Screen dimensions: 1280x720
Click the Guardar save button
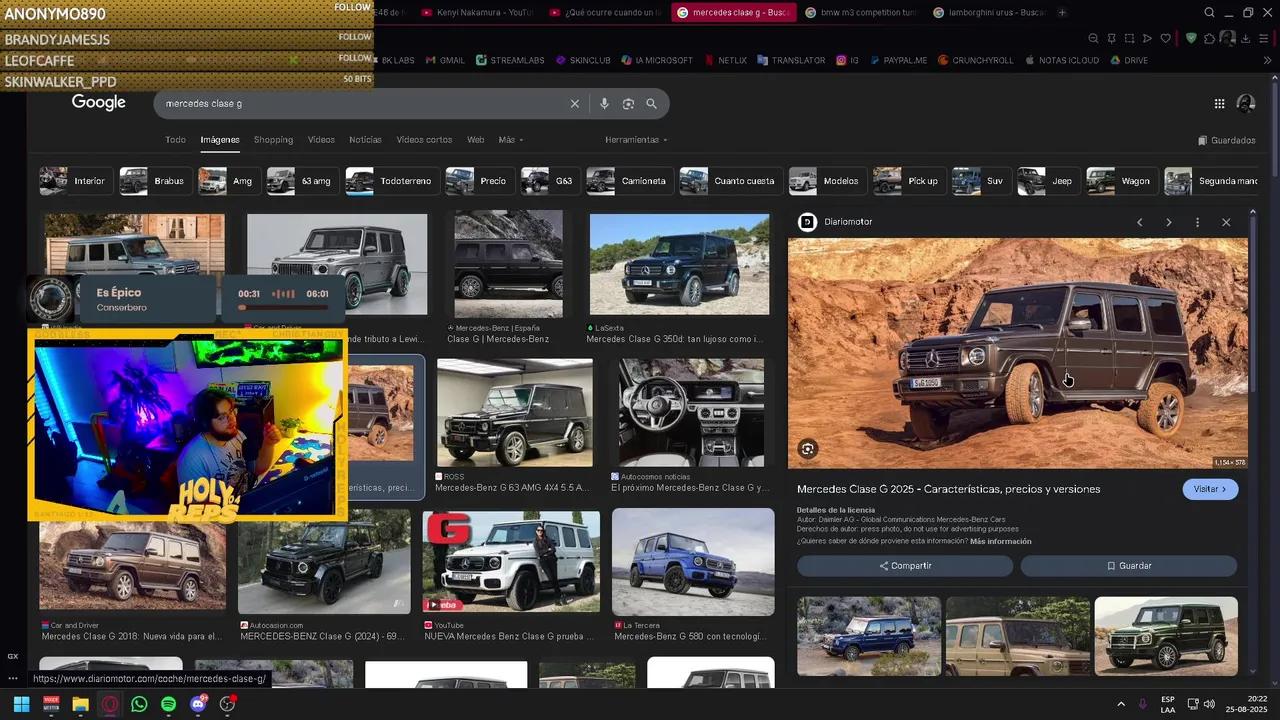pyautogui.click(x=1129, y=566)
